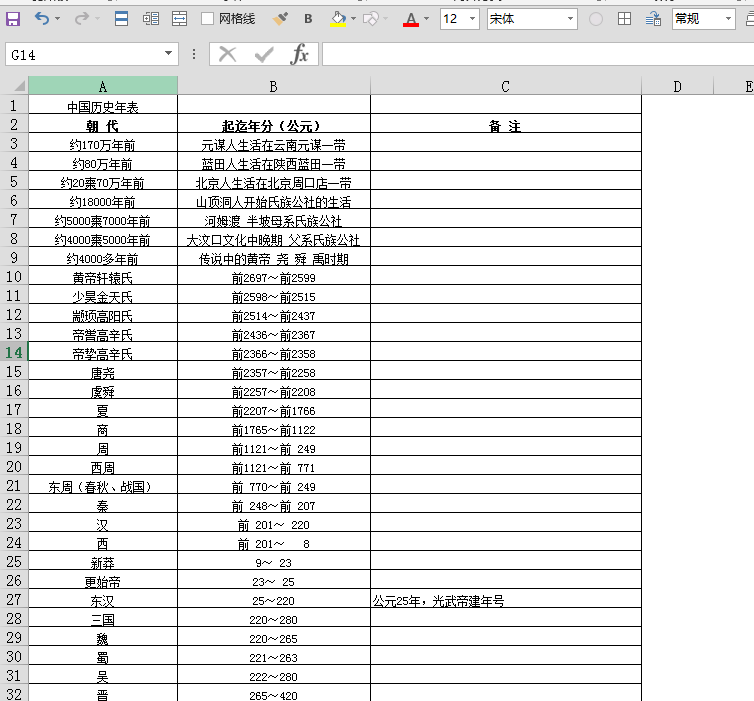Click the cell 黄帝轩辕氏
754x701 pixels.
pos(103,276)
